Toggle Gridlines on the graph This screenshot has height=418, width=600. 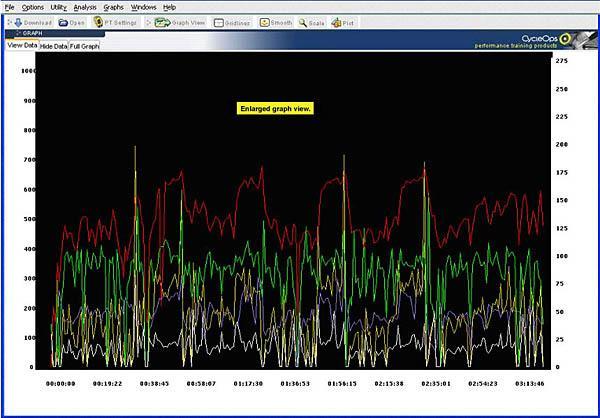tap(232, 21)
